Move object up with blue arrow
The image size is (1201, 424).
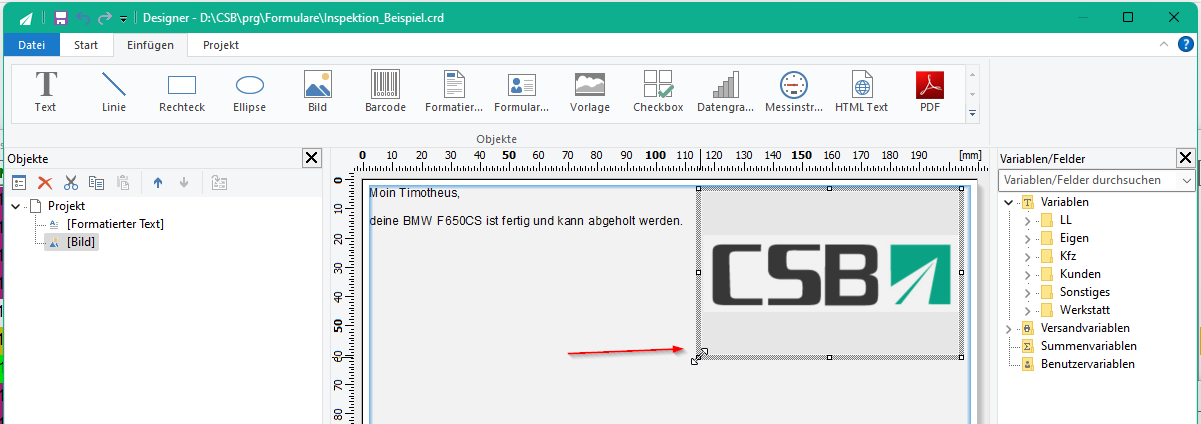[x=158, y=183]
